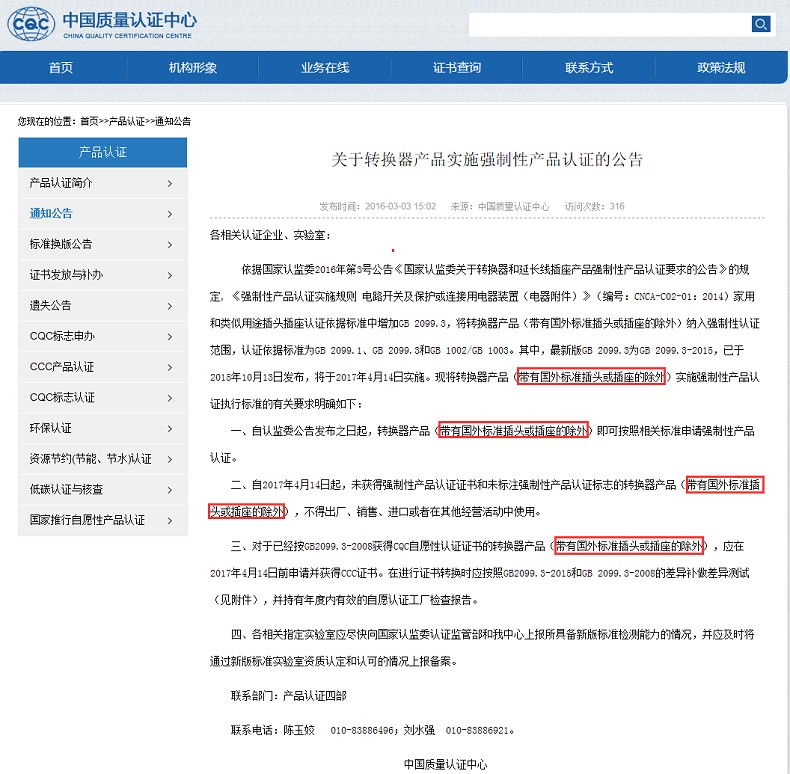Open the 机构形象 navigation menu
The image size is (790, 774).
click(x=193, y=68)
